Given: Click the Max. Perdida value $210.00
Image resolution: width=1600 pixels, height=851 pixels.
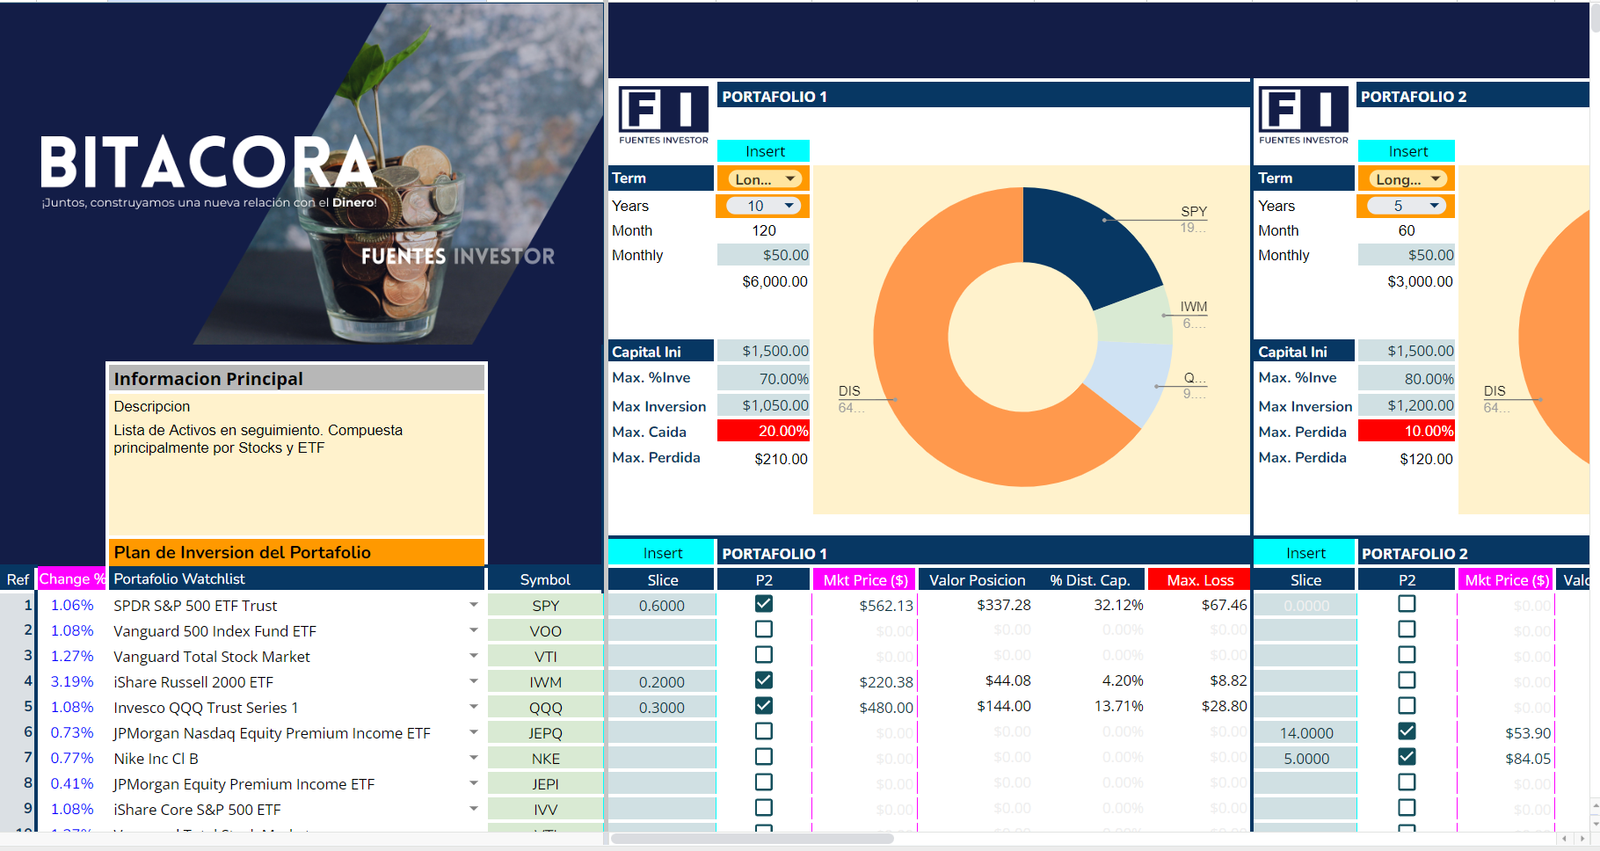Looking at the screenshot, I should pos(781,459).
